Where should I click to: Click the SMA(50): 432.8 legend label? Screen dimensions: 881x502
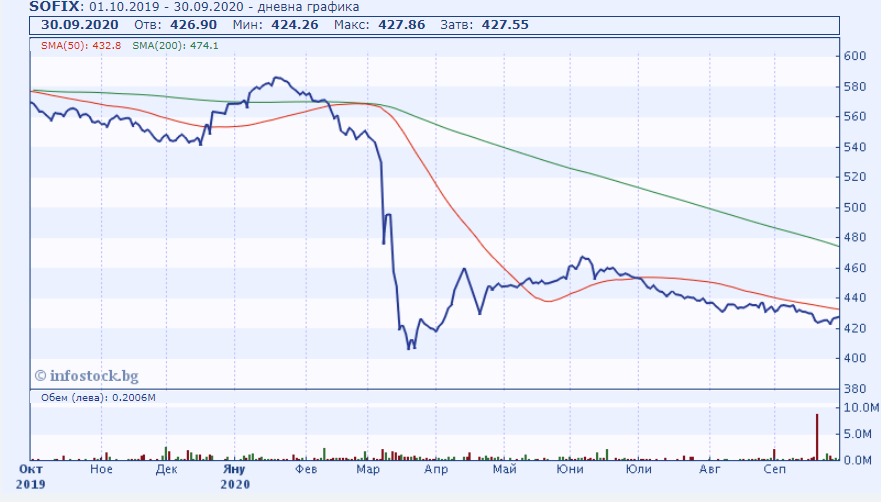(81, 46)
